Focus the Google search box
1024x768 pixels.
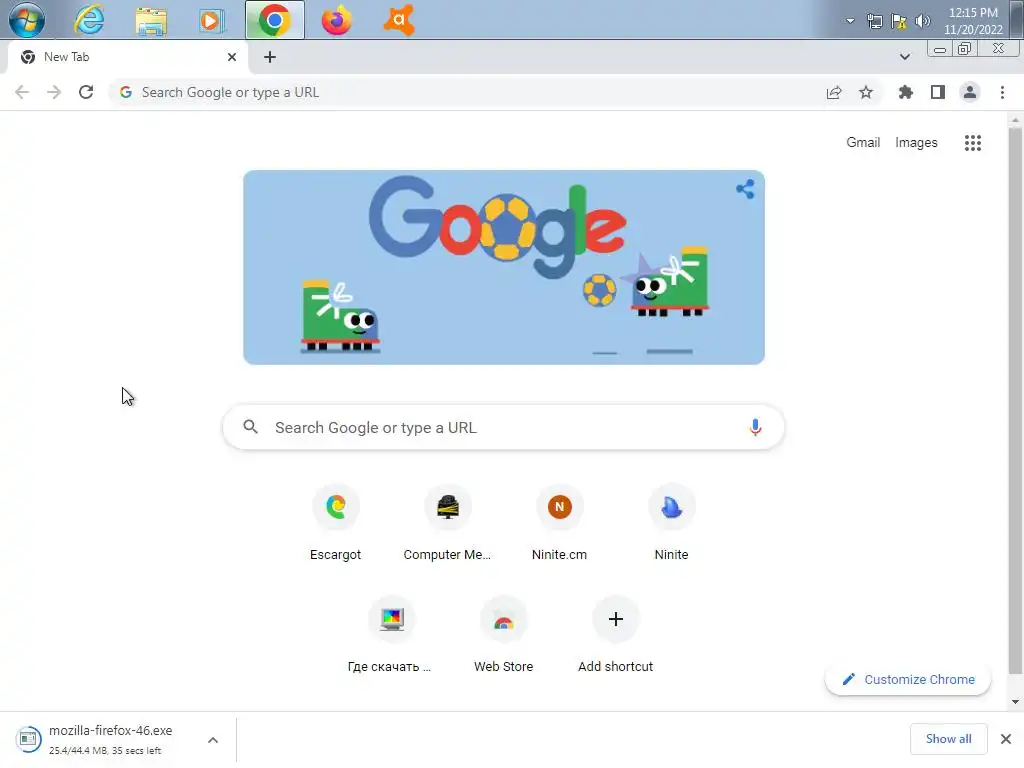click(x=504, y=427)
